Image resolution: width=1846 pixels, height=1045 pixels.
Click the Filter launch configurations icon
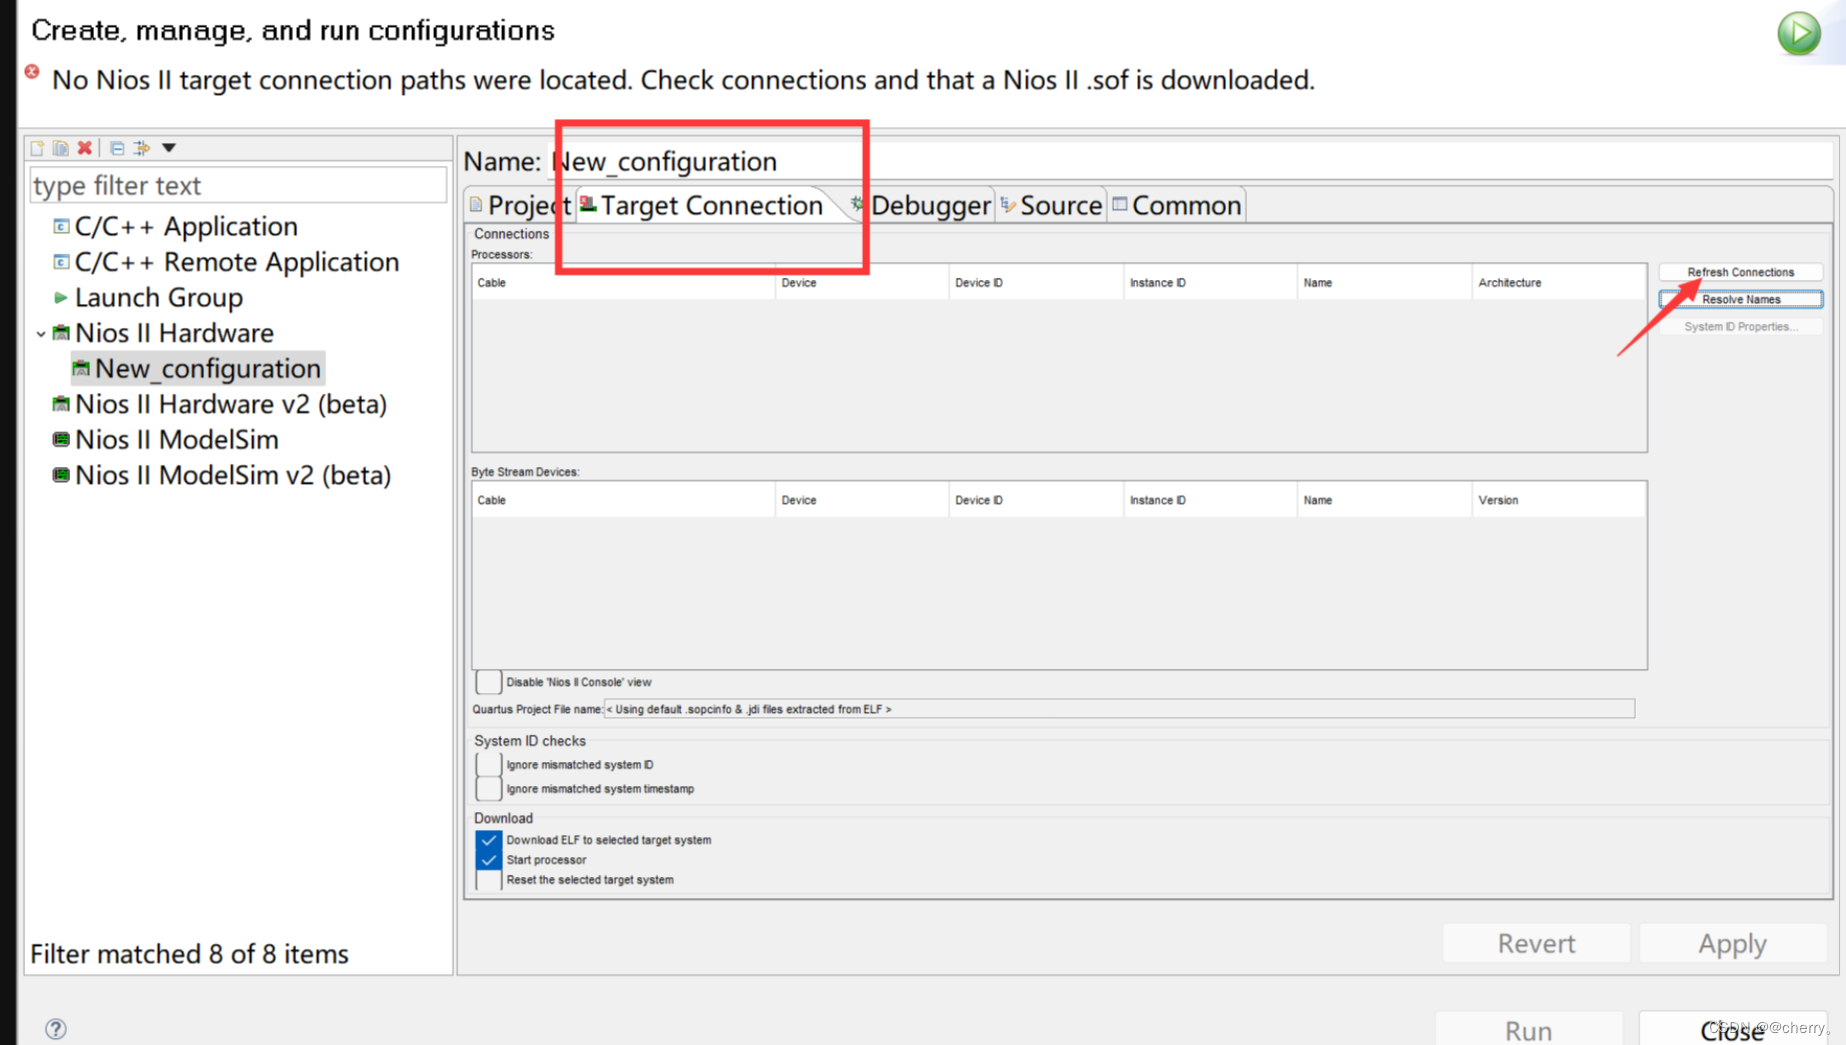point(142,148)
